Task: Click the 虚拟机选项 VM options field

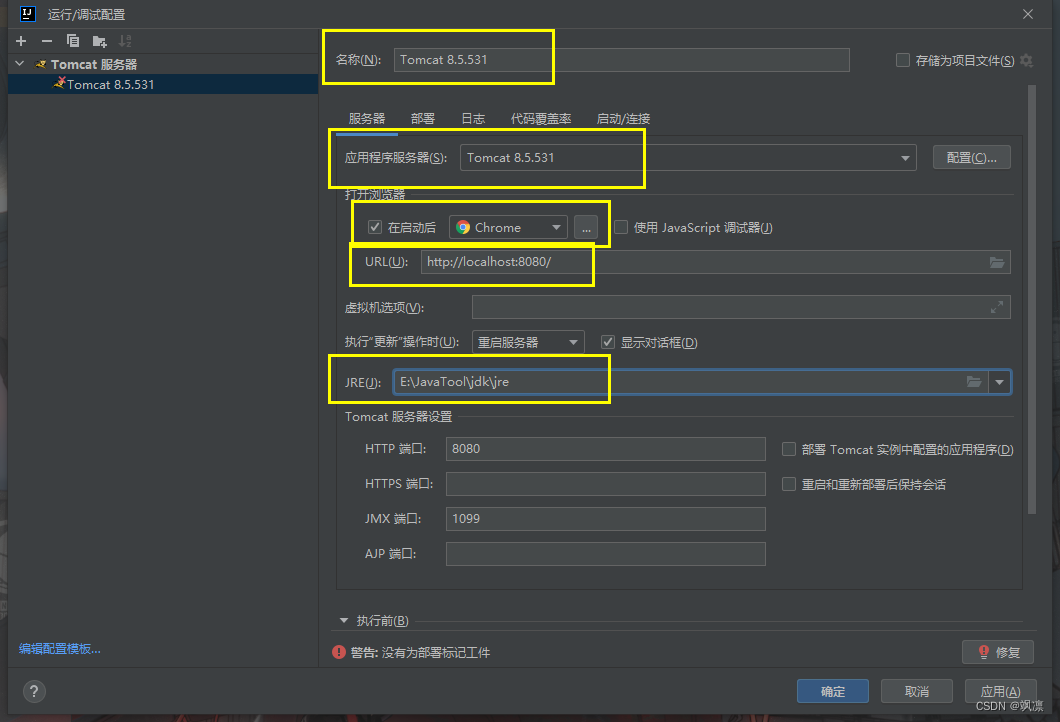Action: 741,307
